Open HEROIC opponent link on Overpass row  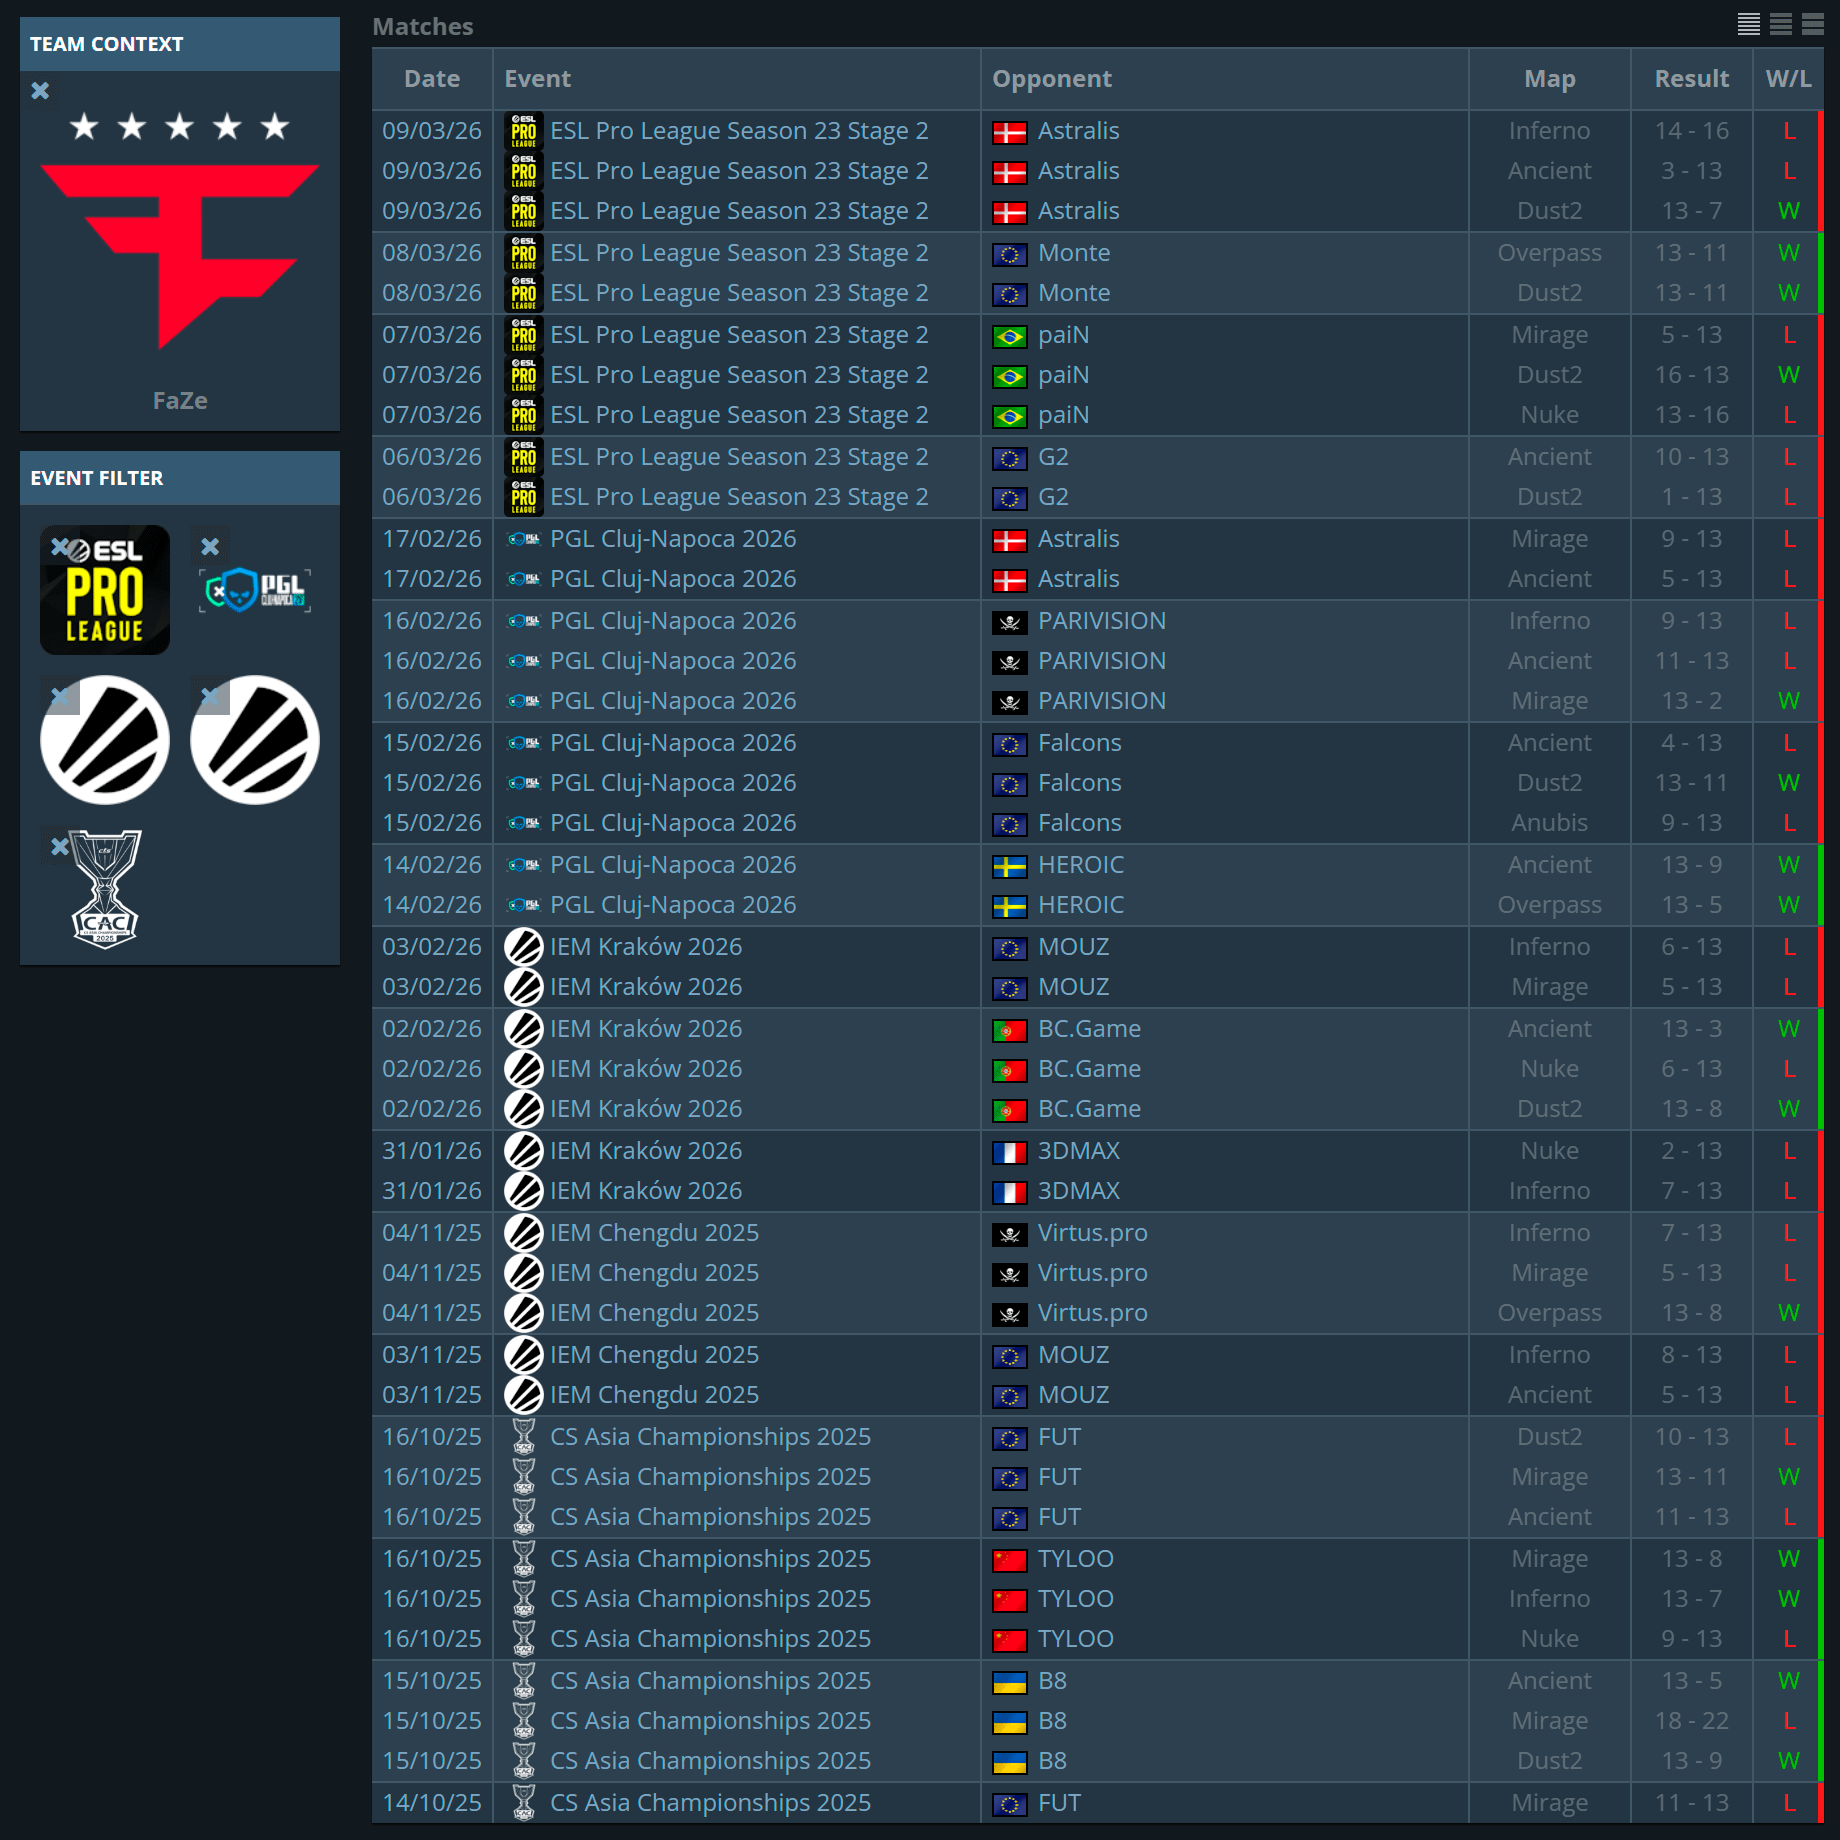1080,905
